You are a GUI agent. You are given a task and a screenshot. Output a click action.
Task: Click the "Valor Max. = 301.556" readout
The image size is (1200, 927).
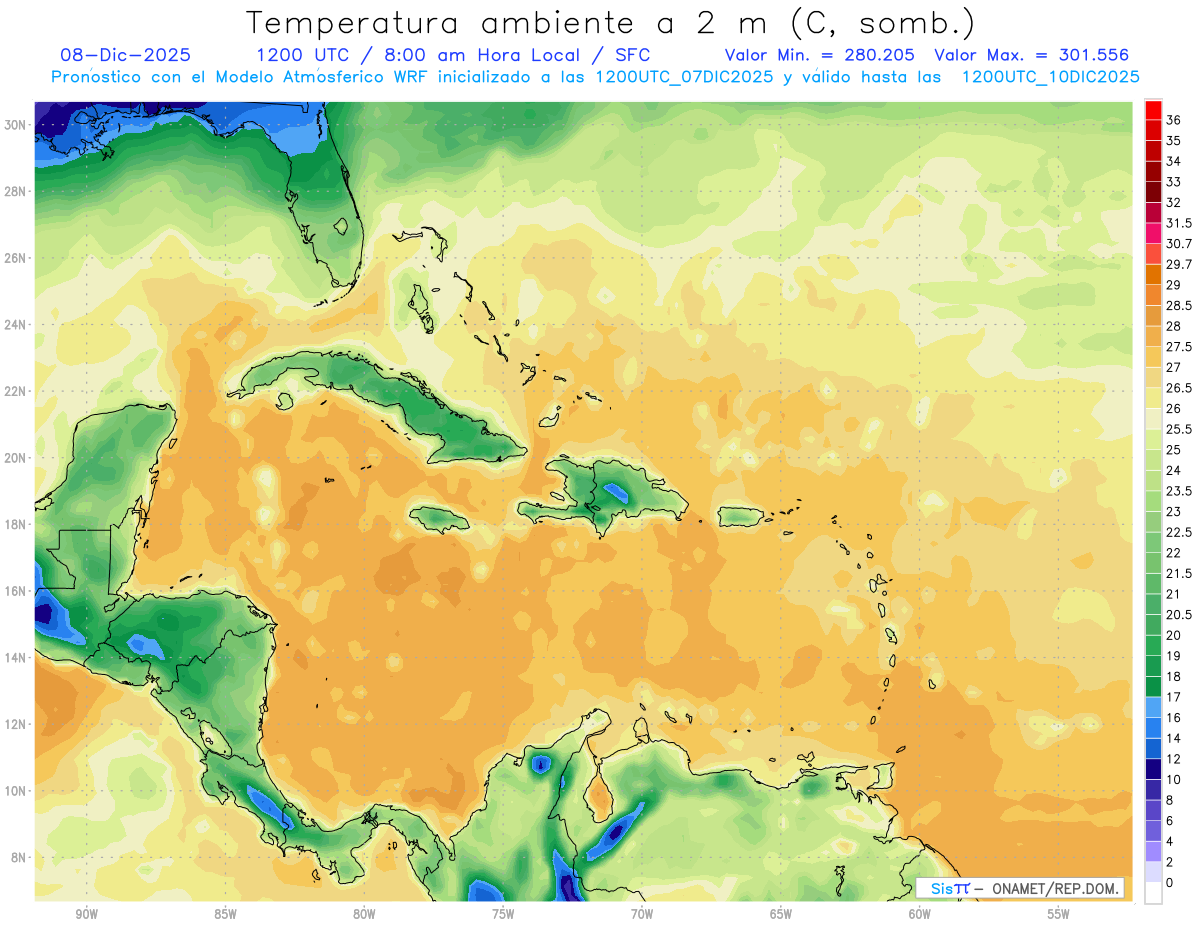pyautogui.click(x=1032, y=55)
